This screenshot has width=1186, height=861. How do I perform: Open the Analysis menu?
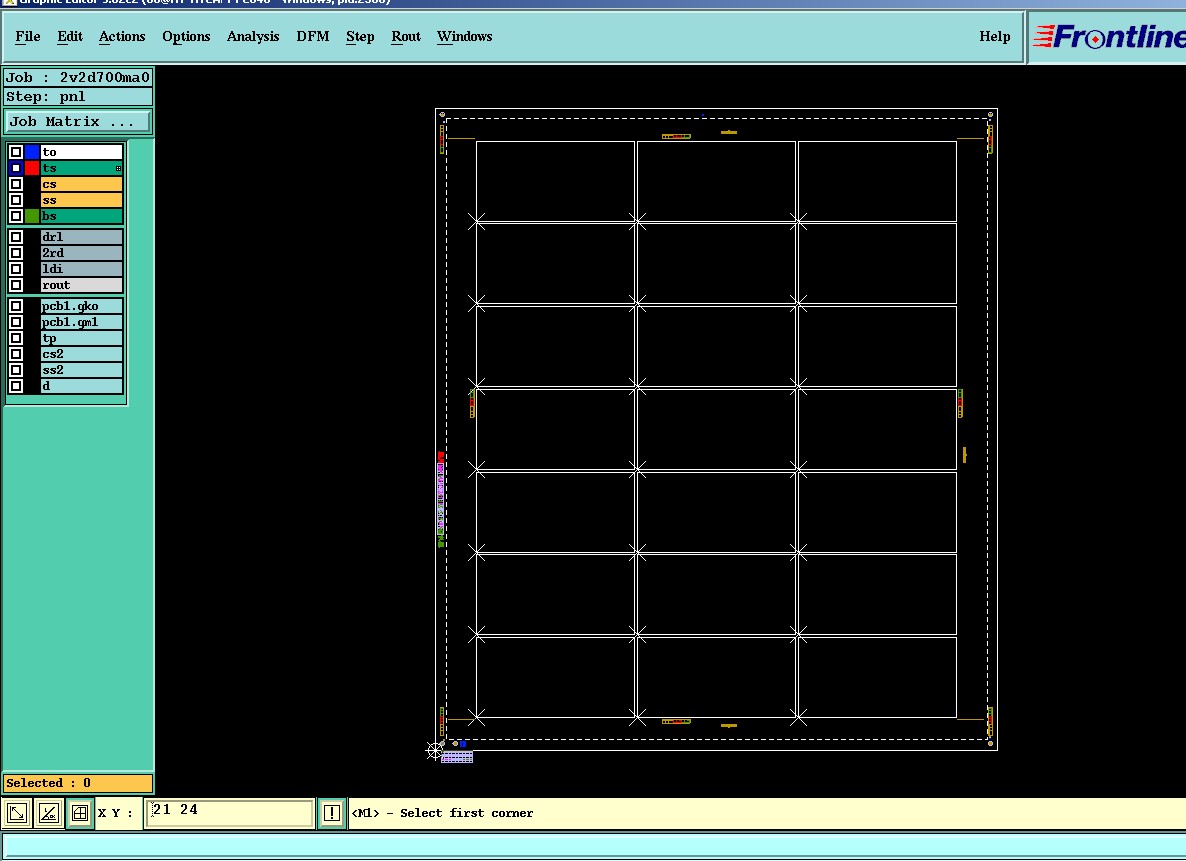(x=253, y=36)
